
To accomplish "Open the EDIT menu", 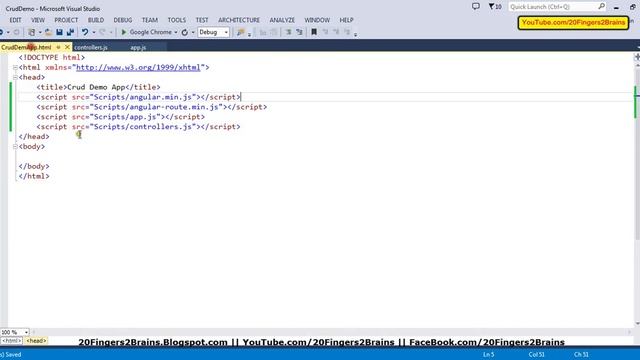I will 15,20.
